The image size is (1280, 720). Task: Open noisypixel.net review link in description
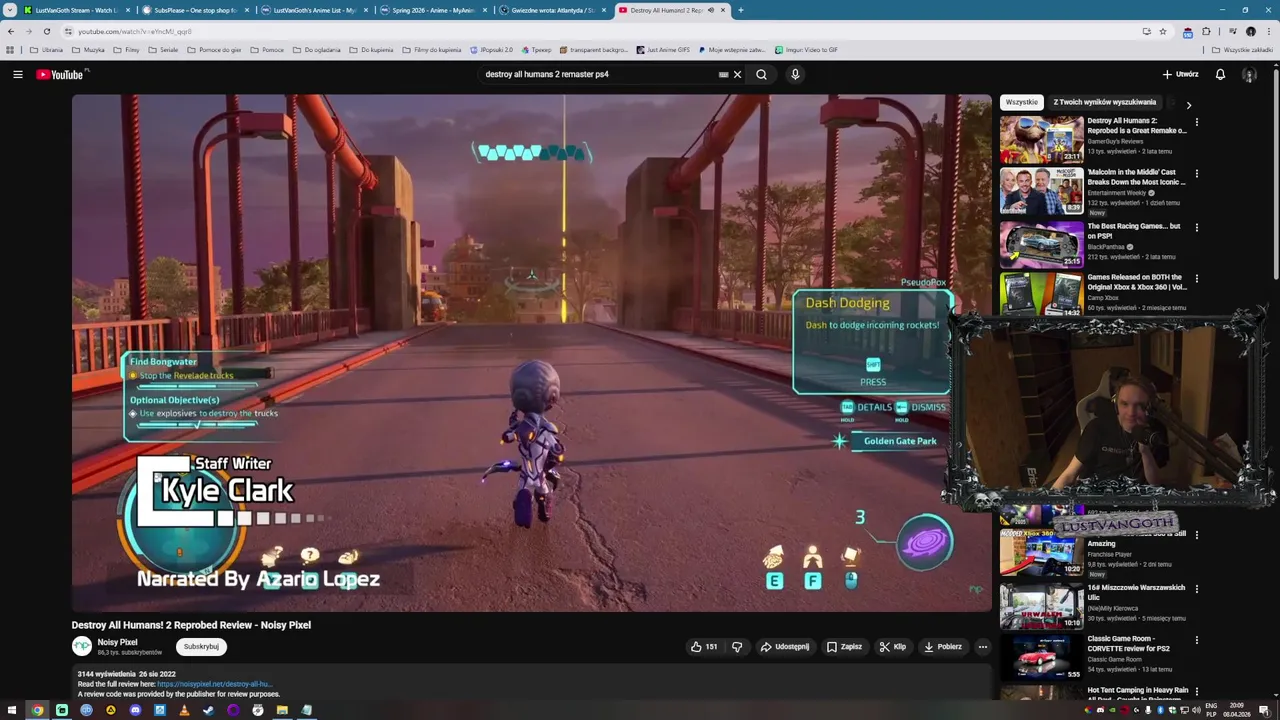(214, 684)
